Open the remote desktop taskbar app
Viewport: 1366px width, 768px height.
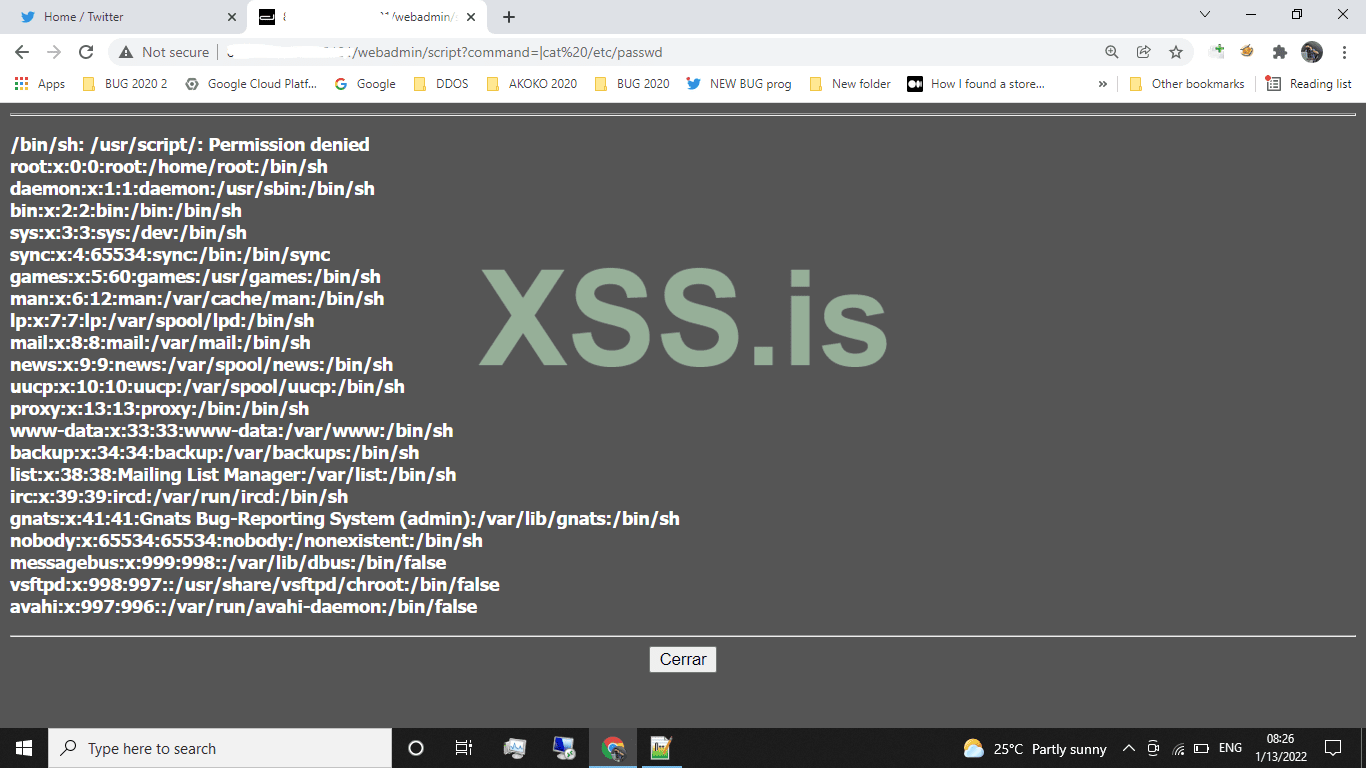click(564, 748)
